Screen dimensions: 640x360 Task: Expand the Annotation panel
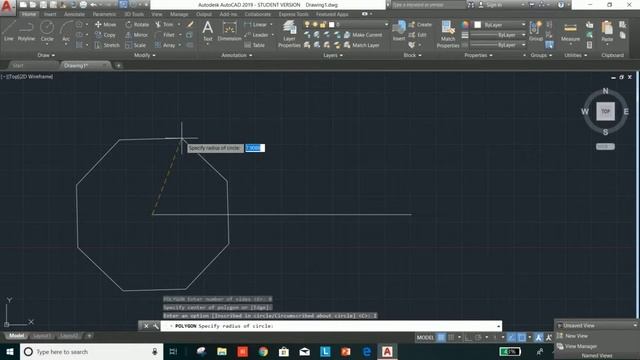(x=236, y=55)
